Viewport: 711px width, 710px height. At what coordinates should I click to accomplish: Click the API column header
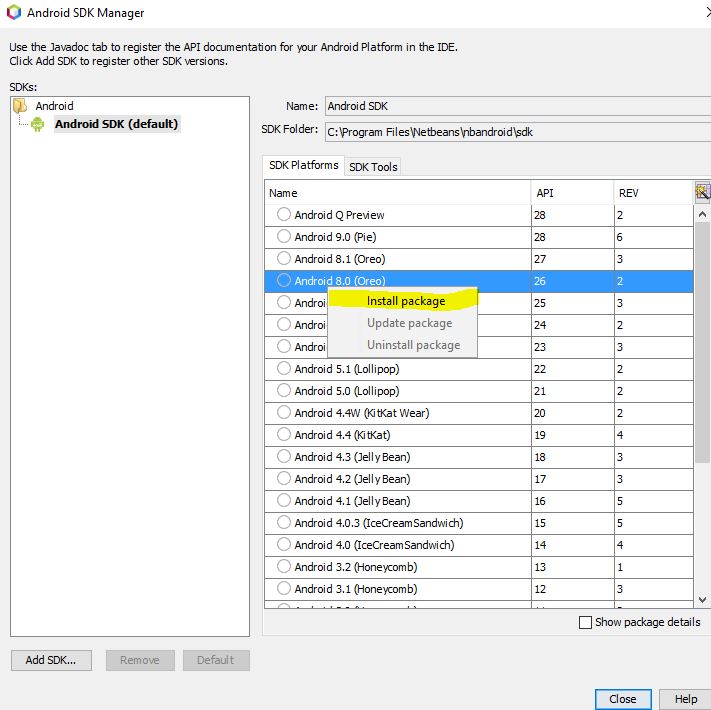click(572, 193)
